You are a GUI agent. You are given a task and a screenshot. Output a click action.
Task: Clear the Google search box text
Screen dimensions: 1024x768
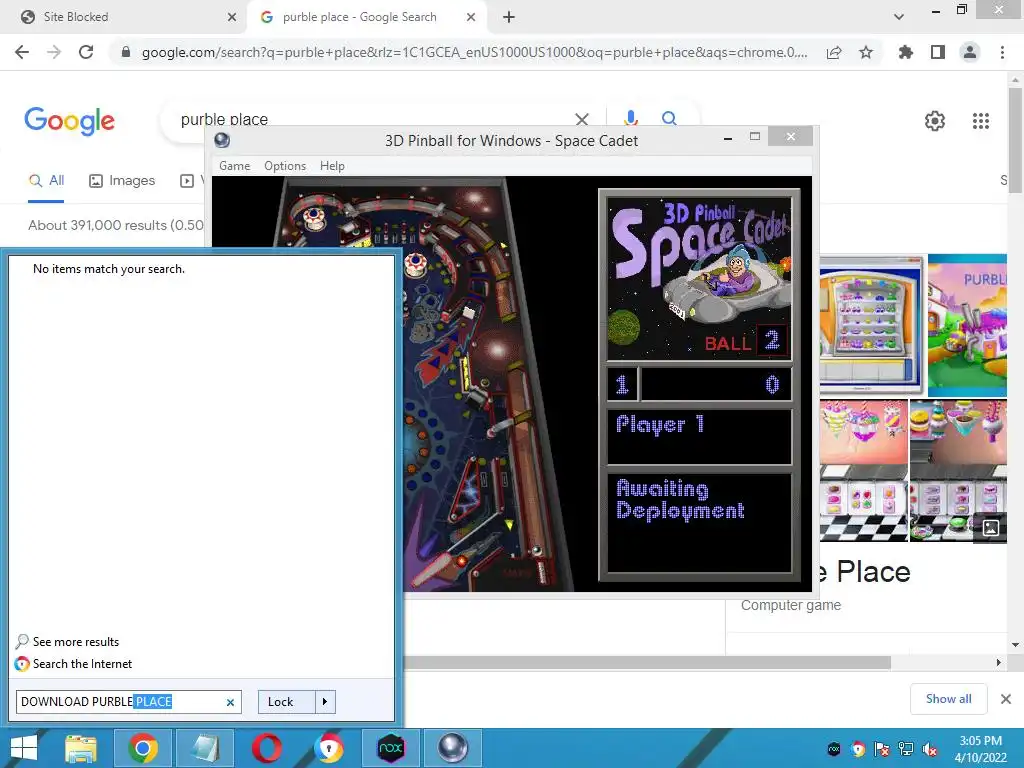tap(581, 119)
